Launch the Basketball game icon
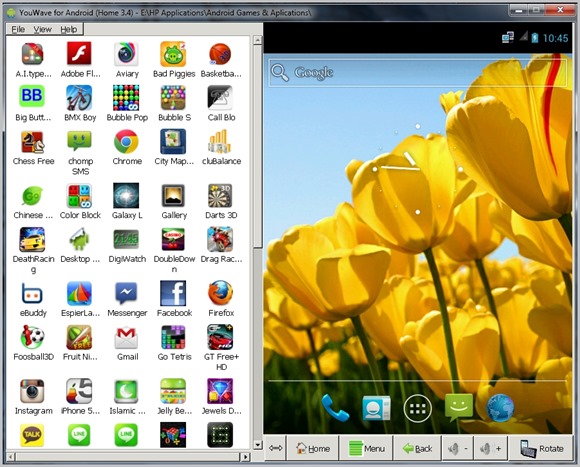This screenshot has height=467, width=580. click(x=220, y=54)
